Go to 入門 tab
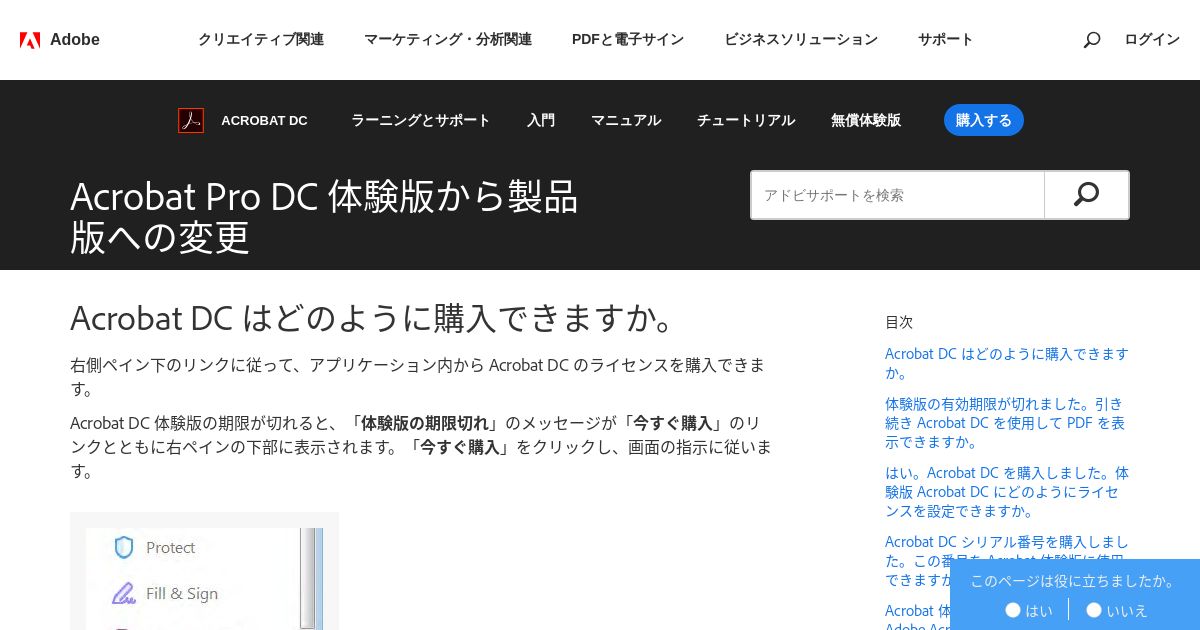Viewport: 1200px width, 630px height. pos(541,120)
